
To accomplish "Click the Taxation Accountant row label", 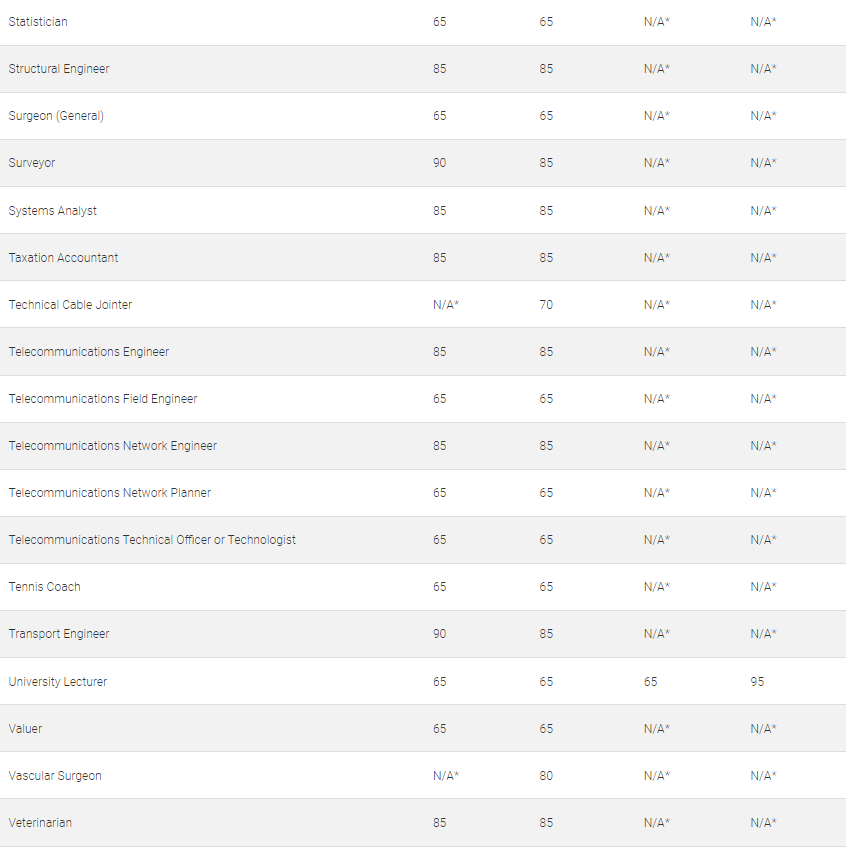I will pyautogui.click(x=63, y=258).
